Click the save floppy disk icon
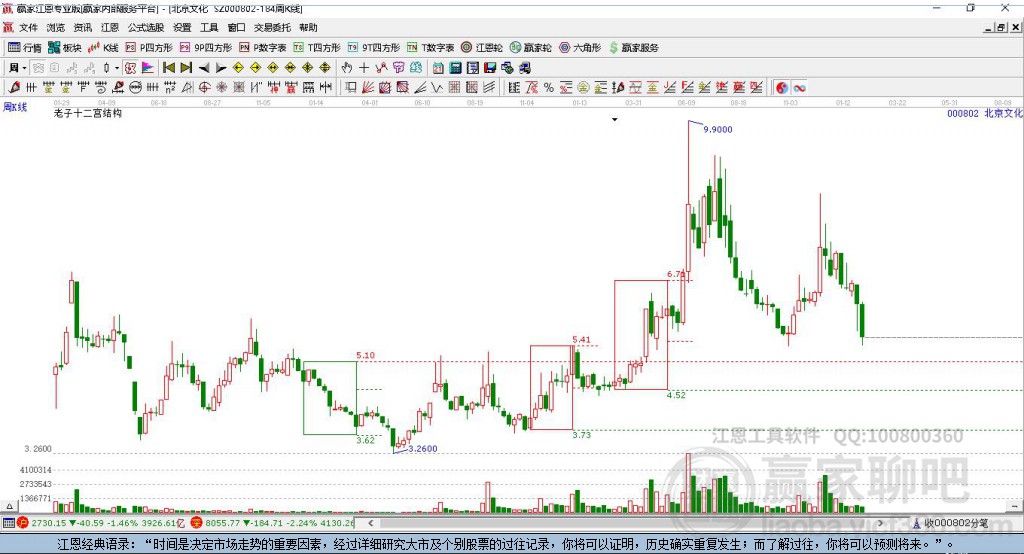1024x554 pixels. click(490, 68)
